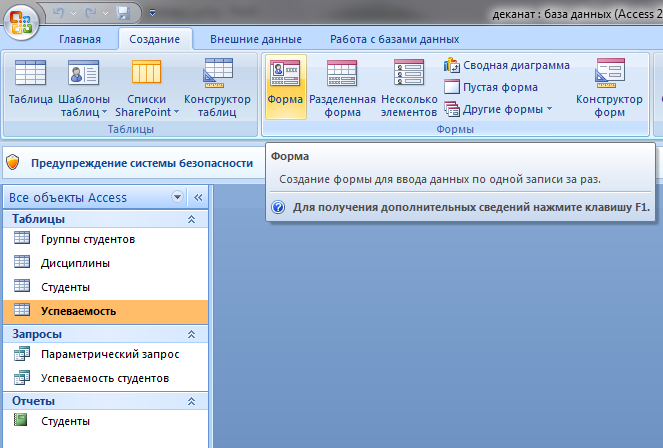
Task: Click the Параметрический запрос query icon
Action: click(22, 353)
